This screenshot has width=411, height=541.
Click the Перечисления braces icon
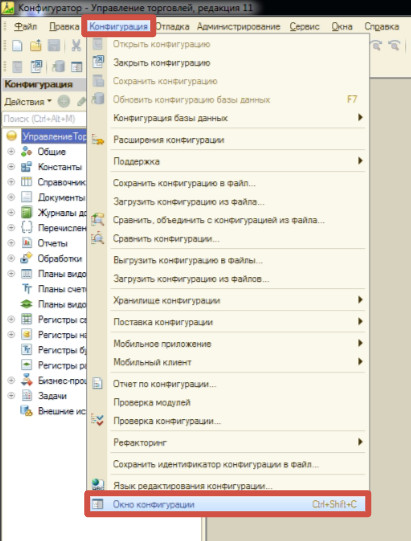pyautogui.click(x=27, y=228)
